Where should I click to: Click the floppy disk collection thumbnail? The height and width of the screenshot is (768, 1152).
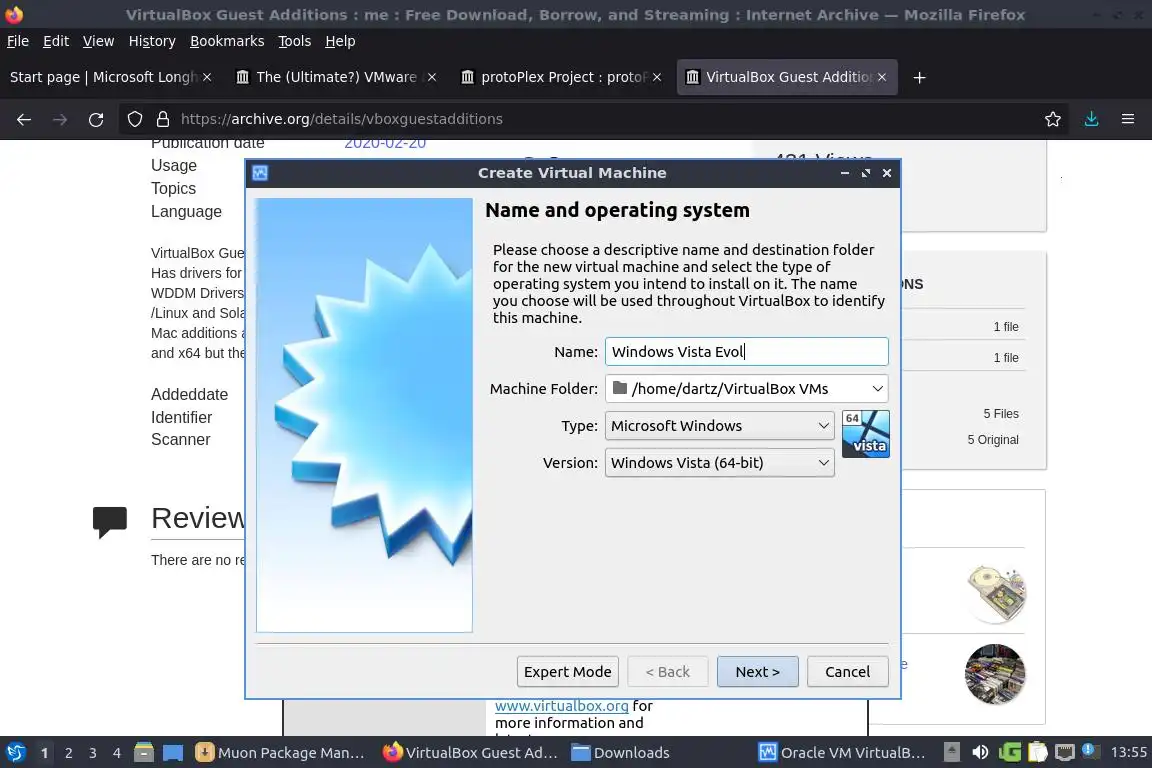coord(996,594)
